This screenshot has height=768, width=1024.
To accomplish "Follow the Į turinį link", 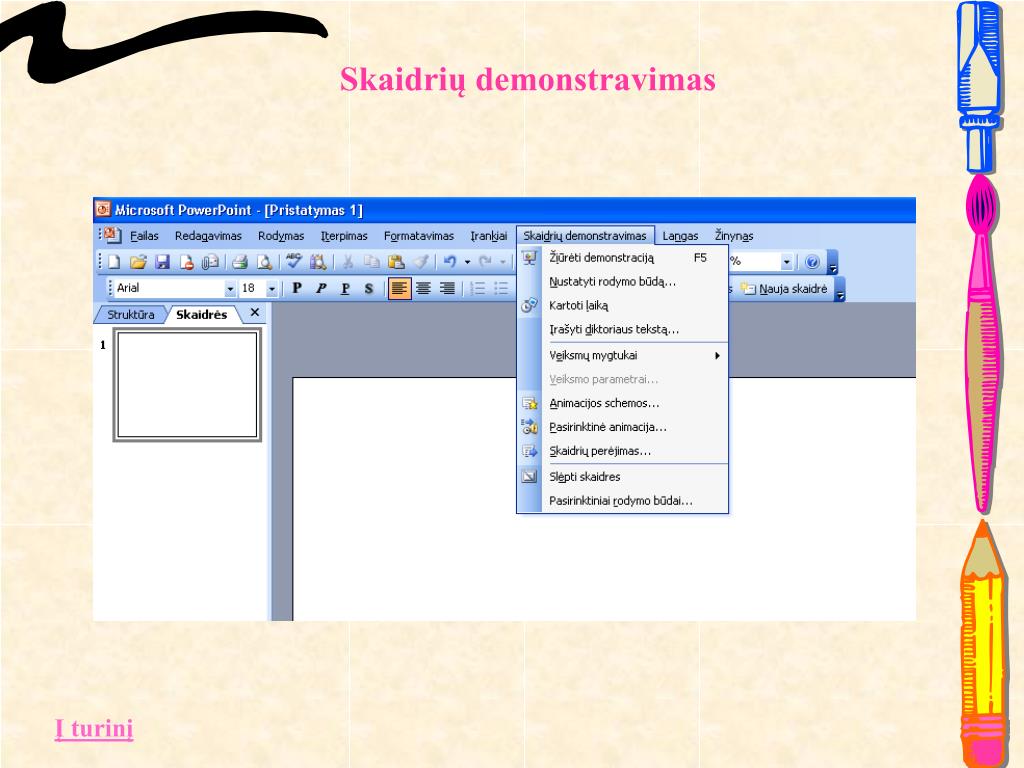I will tap(94, 728).
